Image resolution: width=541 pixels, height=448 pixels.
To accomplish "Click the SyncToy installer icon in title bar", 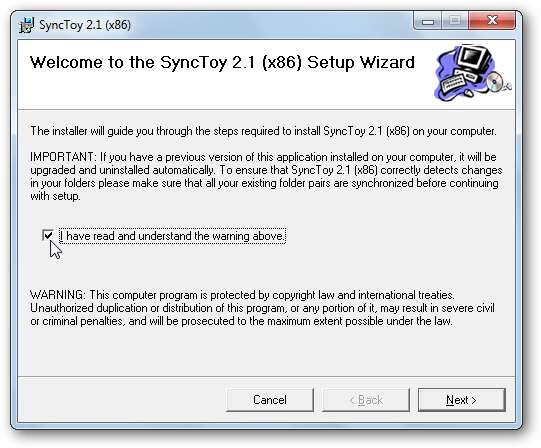I will click(x=26, y=25).
